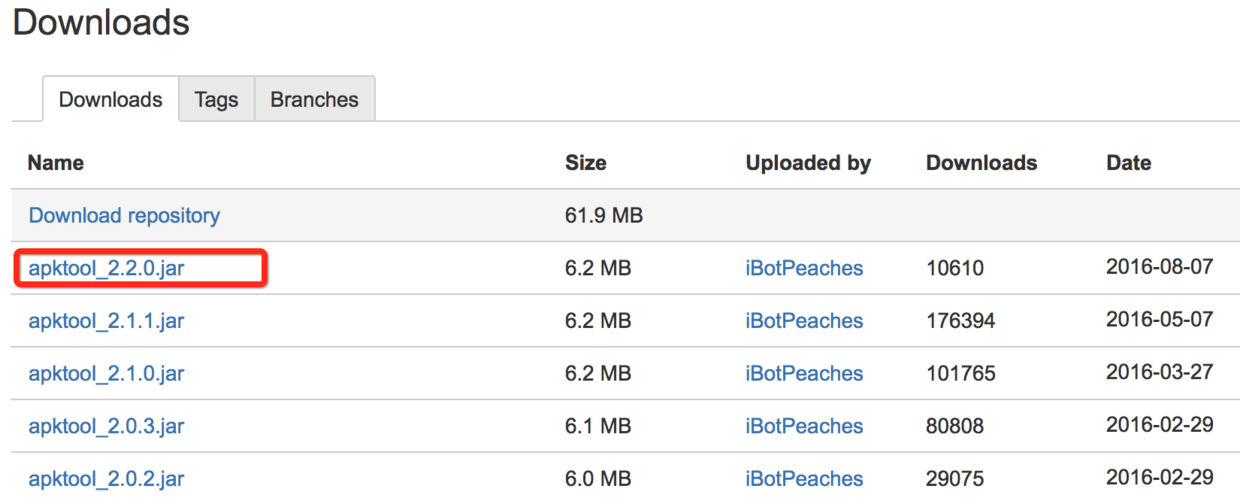Open iBotPeaches profile in 2.2.0 row
The height and width of the screenshot is (501, 1240).
804,268
